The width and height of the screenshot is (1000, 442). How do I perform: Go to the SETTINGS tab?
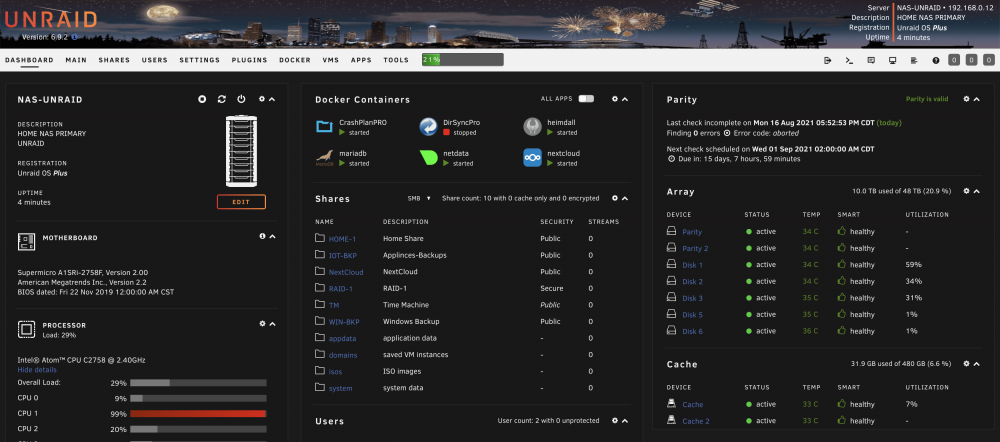click(200, 61)
